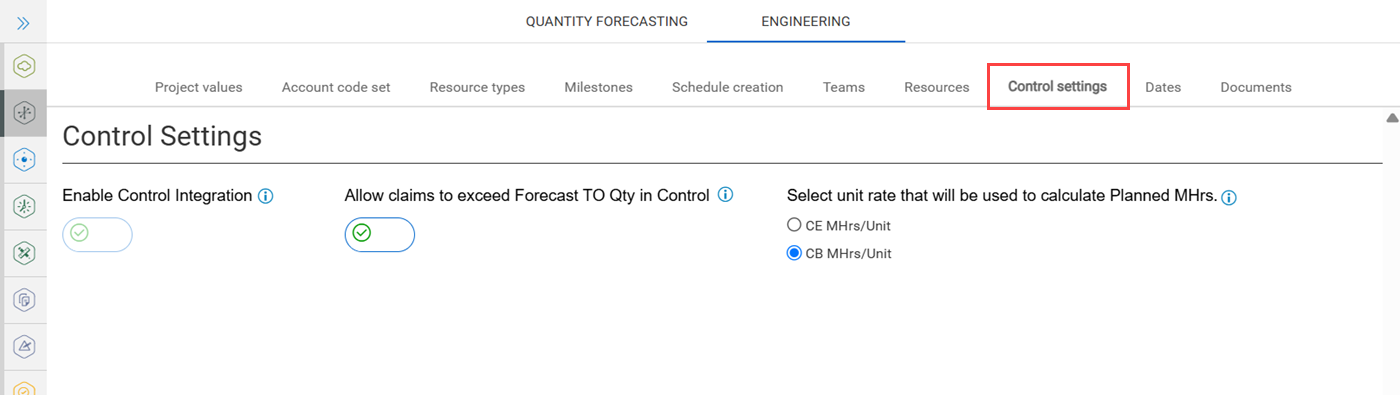
Task: Show info icon for Planned MHrs unit rate
Action: click(1229, 198)
